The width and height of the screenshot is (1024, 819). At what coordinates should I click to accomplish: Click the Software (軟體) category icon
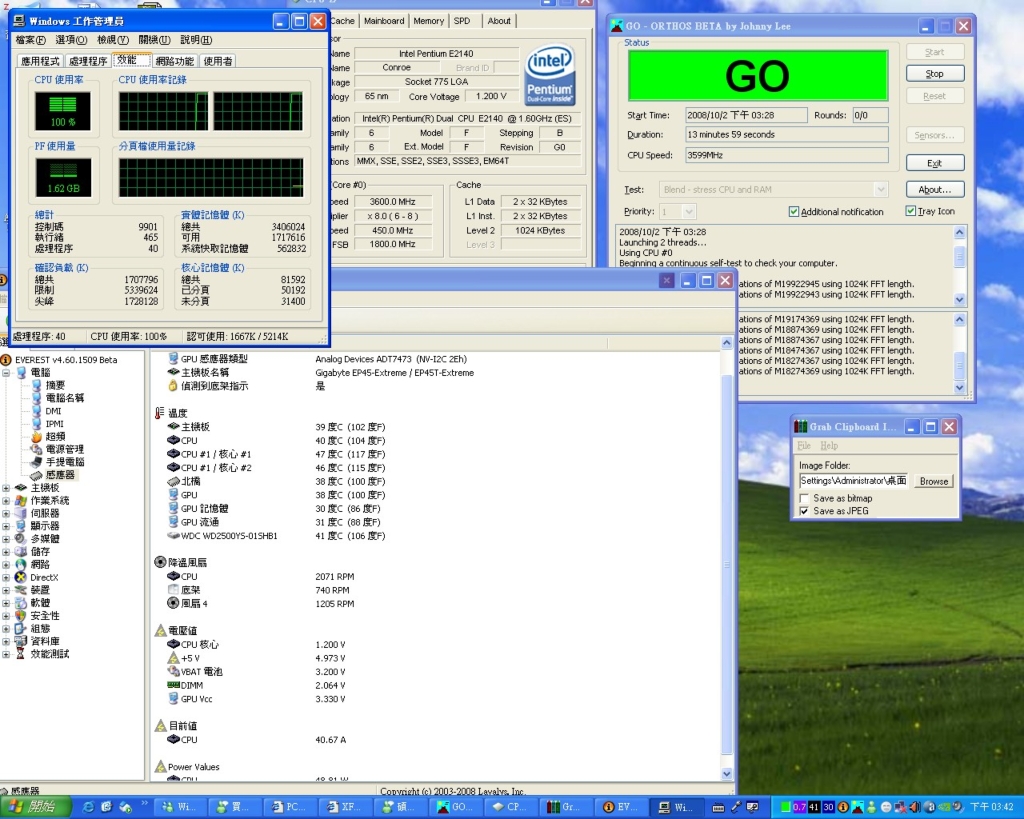[x=21, y=603]
